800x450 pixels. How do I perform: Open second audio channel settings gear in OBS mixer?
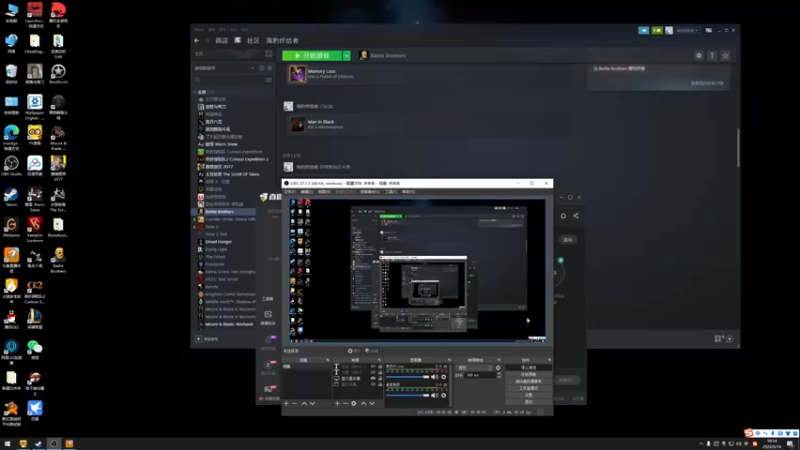coord(443,395)
